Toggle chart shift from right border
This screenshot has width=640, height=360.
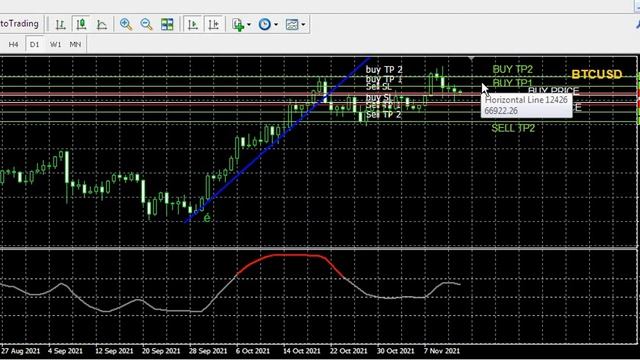click(x=213, y=24)
